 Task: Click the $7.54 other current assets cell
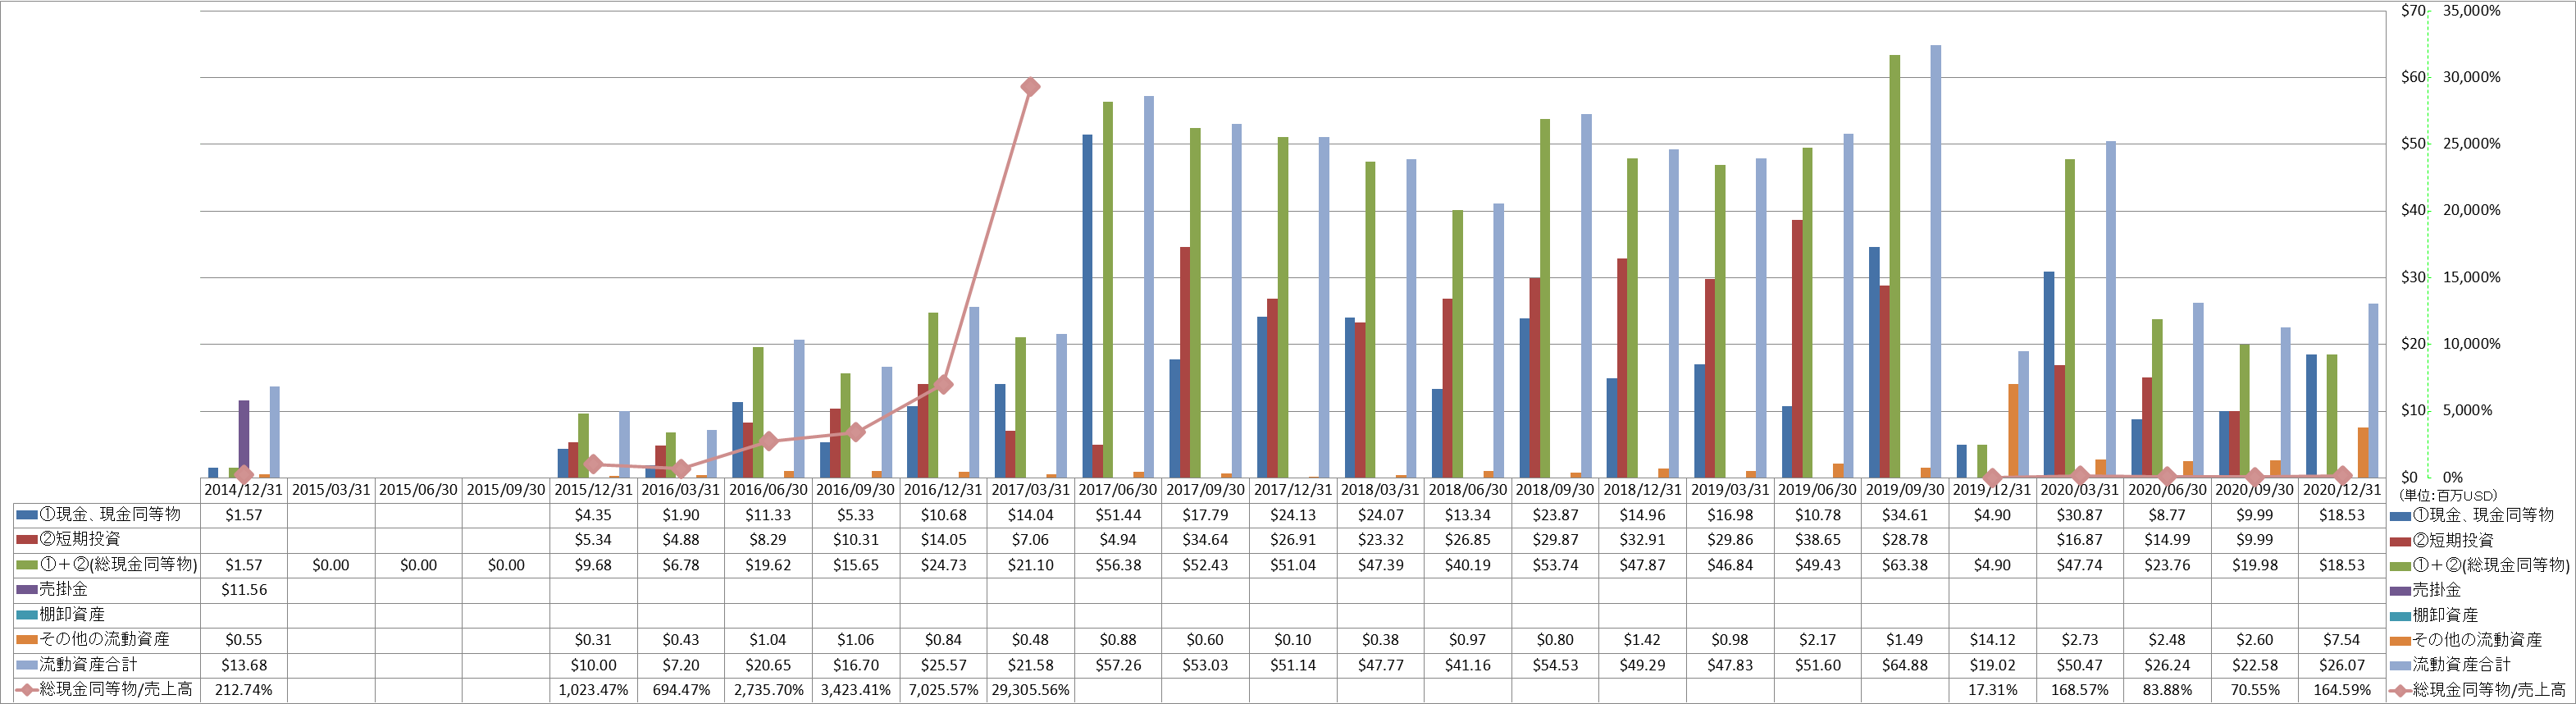[x=2342, y=639]
